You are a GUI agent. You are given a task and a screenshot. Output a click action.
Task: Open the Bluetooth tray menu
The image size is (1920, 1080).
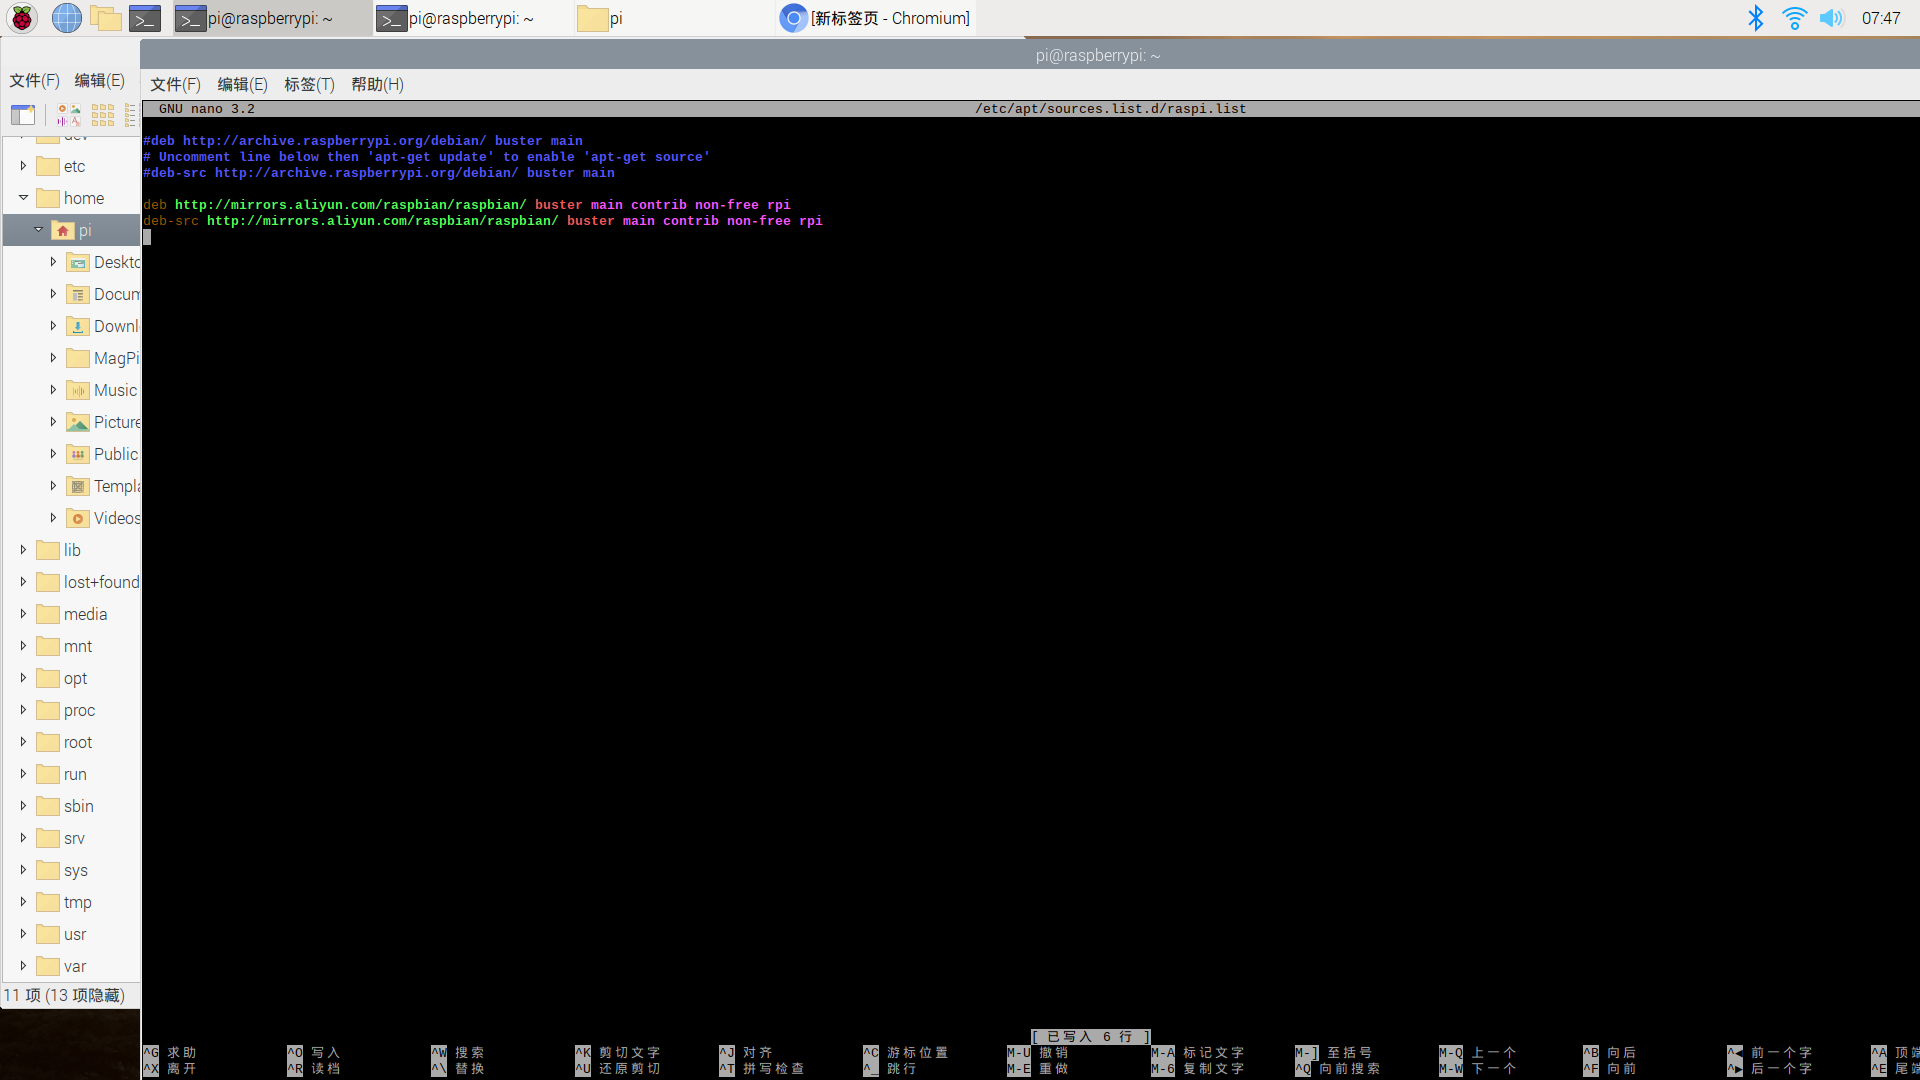pyautogui.click(x=1755, y=18)
